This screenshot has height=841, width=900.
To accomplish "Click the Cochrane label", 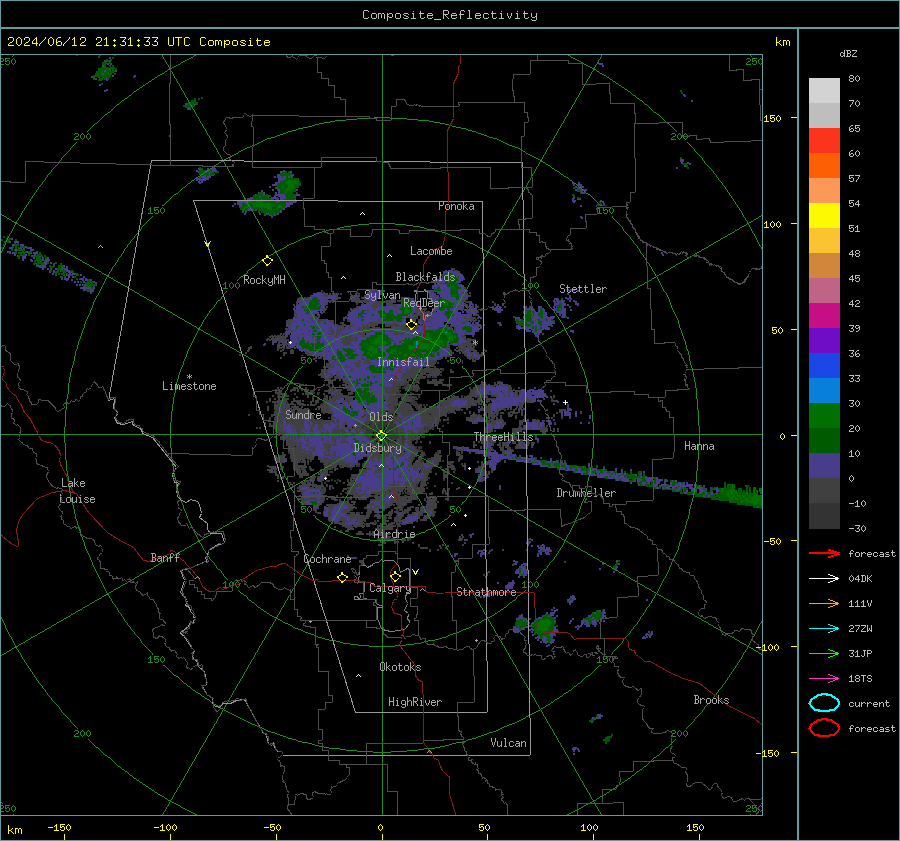I will tap(327, 559).
